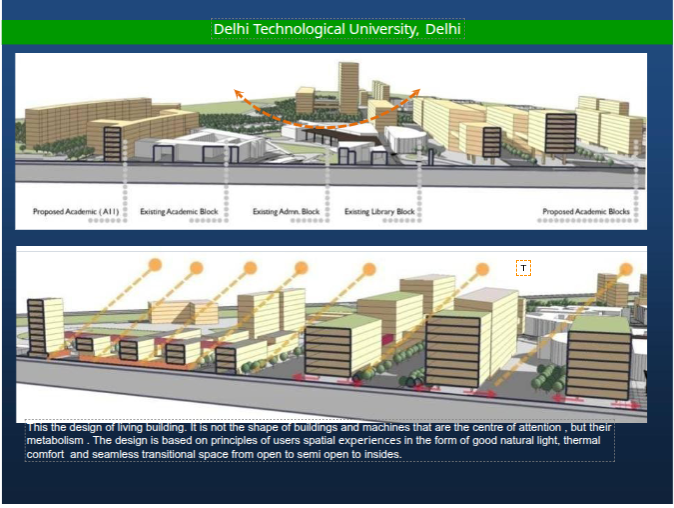Image resolution: width=674 pixels, height=508 pixels.
Task: Click the leftmost orange sun circle
Action: pos(155,265)
